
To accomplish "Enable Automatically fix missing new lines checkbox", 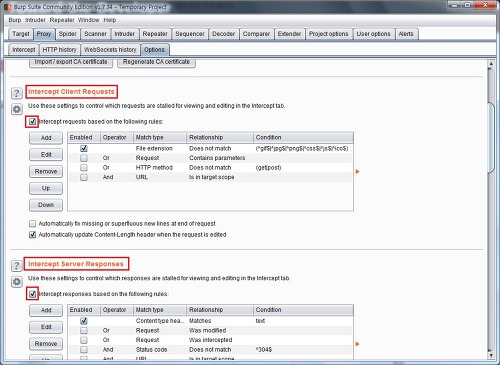I will coord(32,224).
